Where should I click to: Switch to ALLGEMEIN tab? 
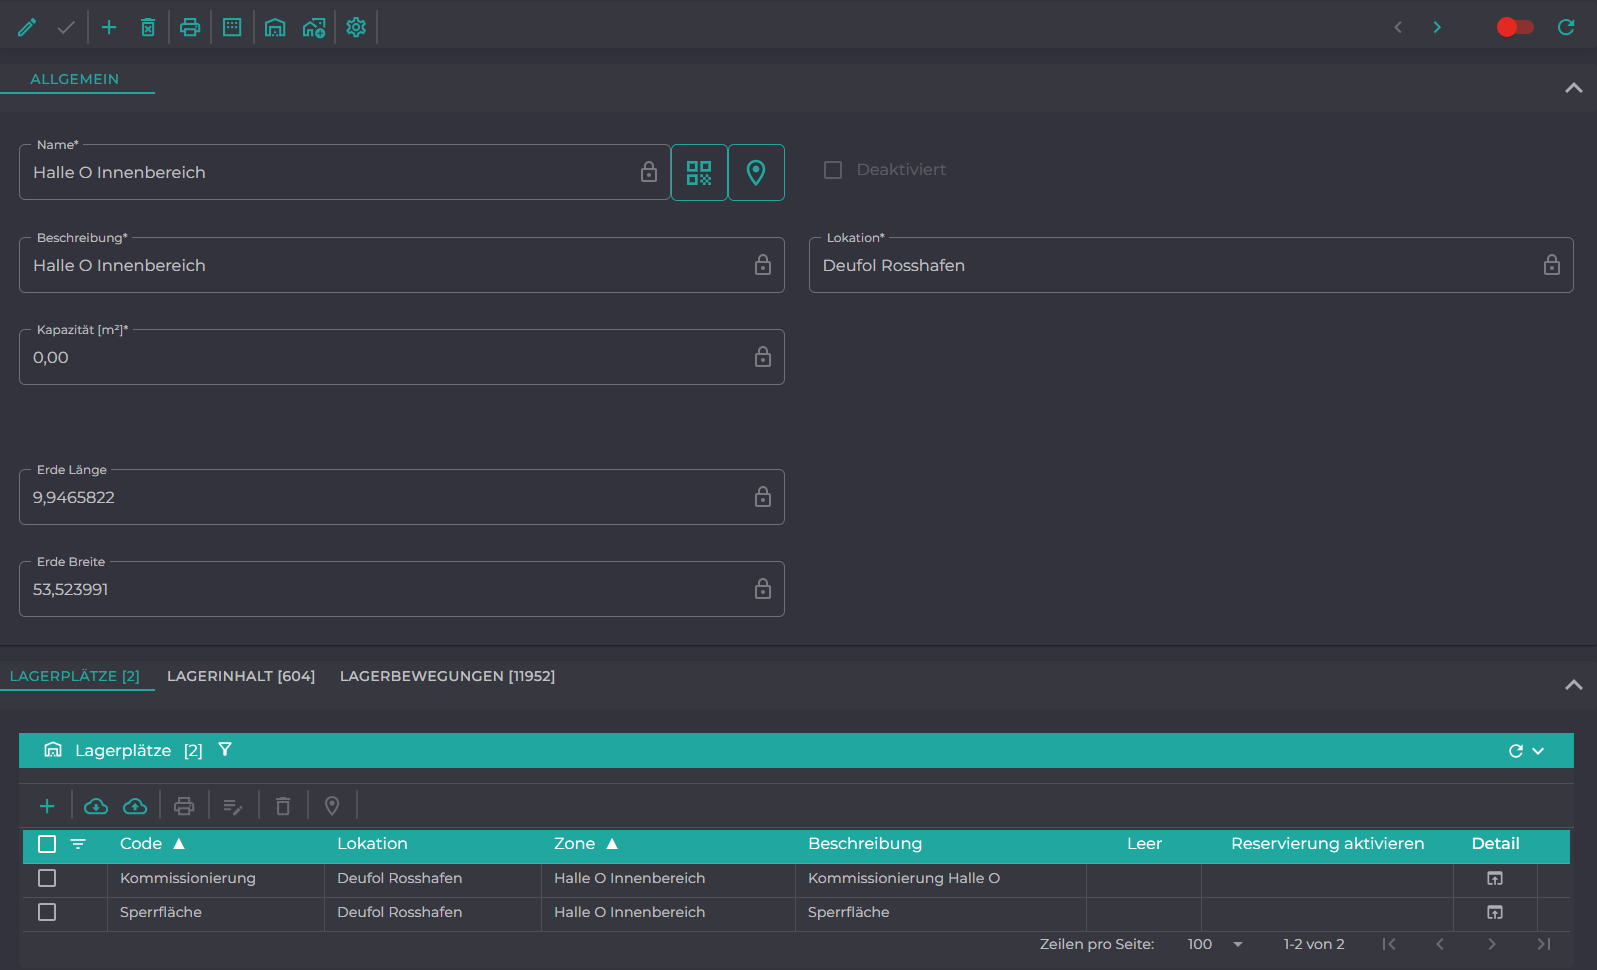pos(75,79)
